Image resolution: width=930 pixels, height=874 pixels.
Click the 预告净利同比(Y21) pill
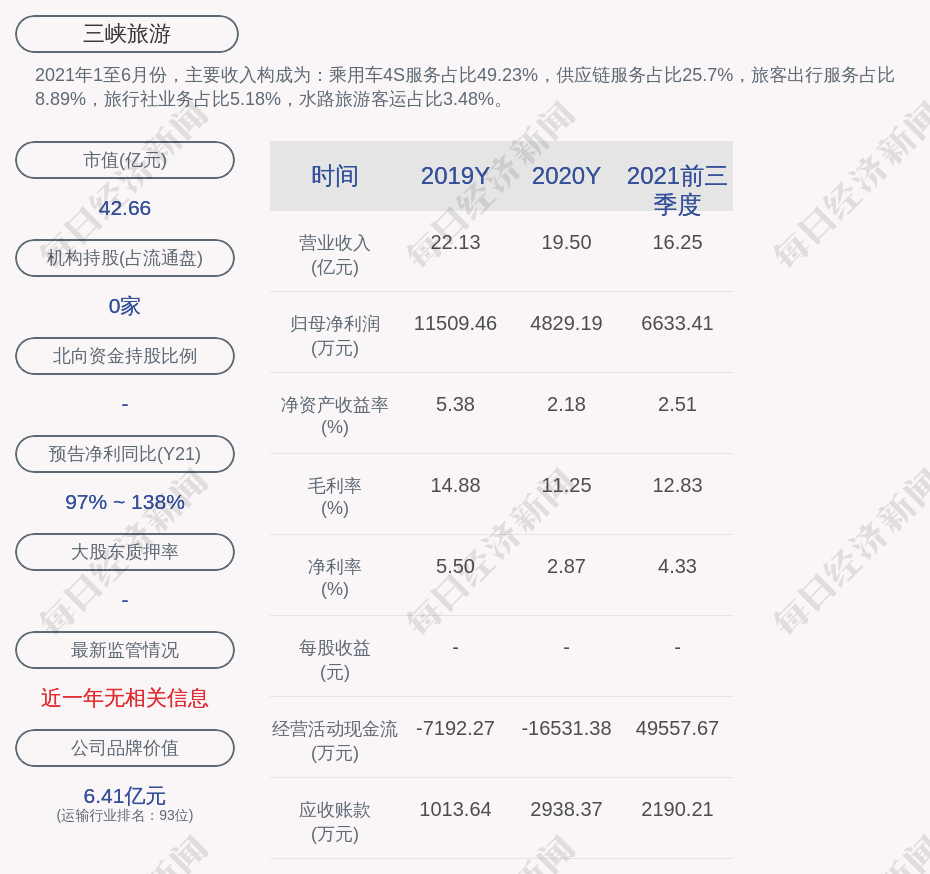125,454
